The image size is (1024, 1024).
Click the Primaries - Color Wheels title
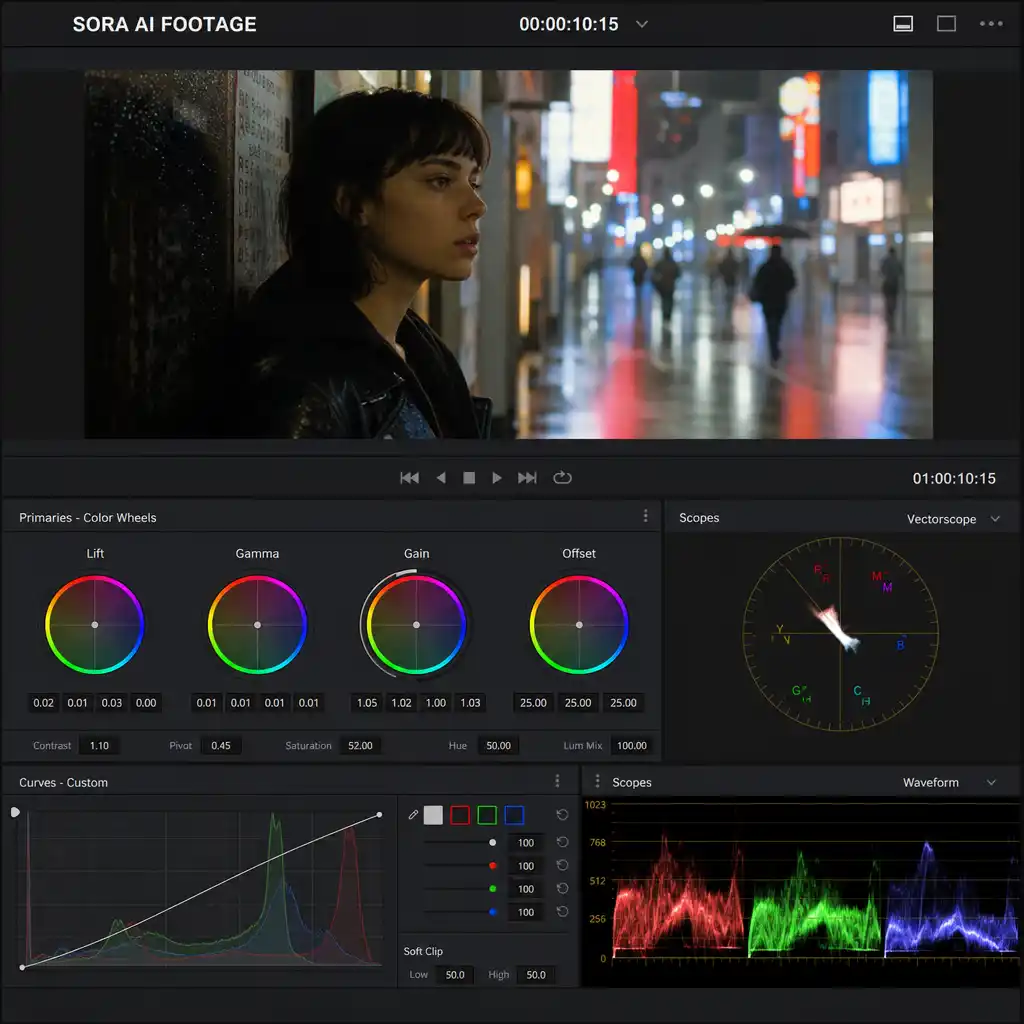pyautogui.click(x=88, y=517)
